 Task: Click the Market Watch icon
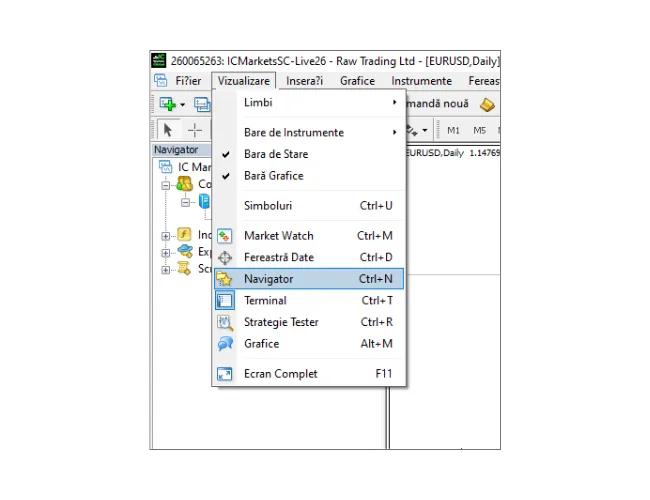point(225,236)
